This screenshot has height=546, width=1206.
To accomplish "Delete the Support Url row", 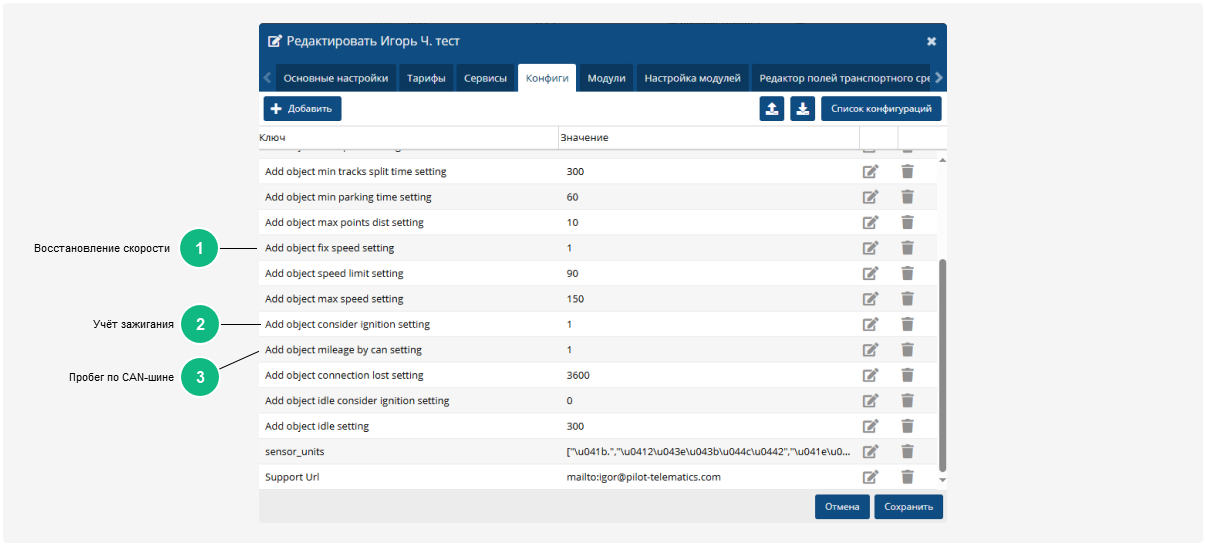I will click(x=907, y=477).
